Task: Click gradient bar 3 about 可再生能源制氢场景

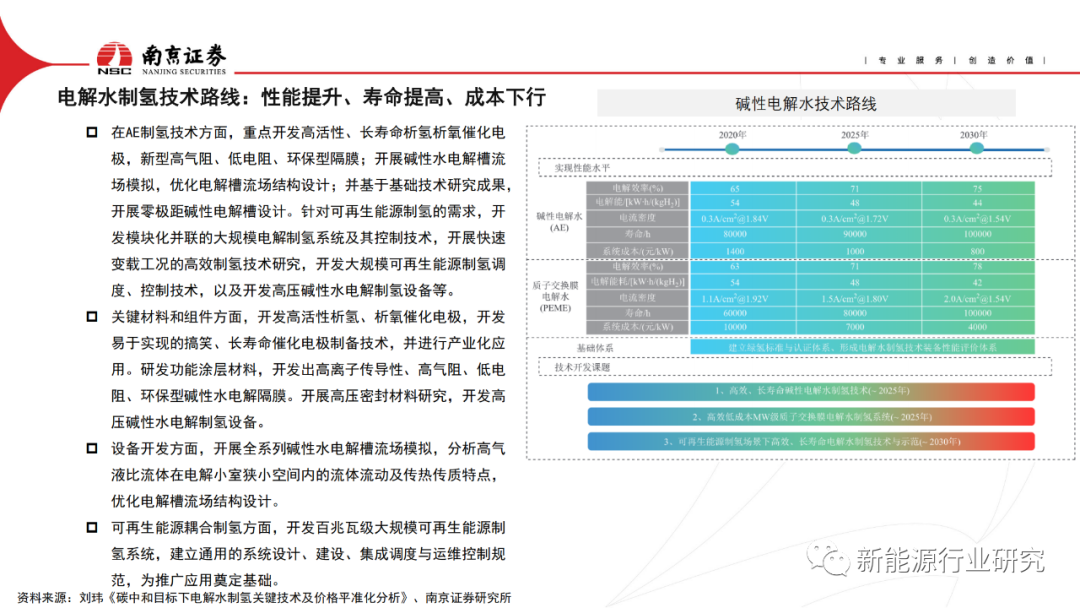Action: 809,439
